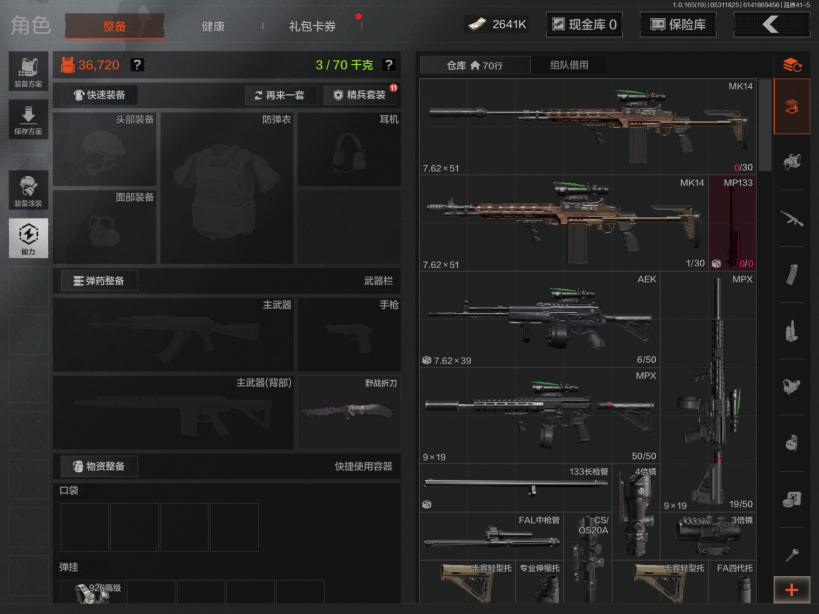This screenshot has height=614, width=819.
Task: Select the FA四代托 stock item
Action: click(732, 582)
